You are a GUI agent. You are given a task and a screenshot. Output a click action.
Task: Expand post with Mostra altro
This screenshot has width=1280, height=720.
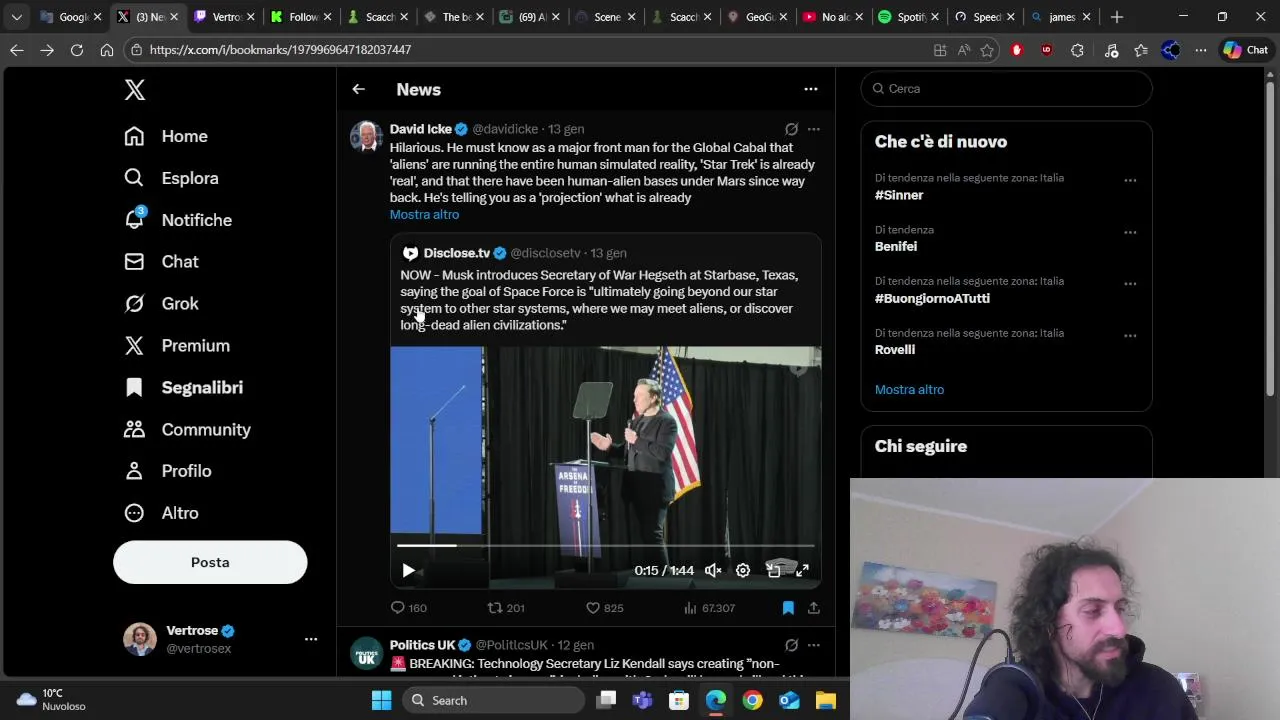424,215
